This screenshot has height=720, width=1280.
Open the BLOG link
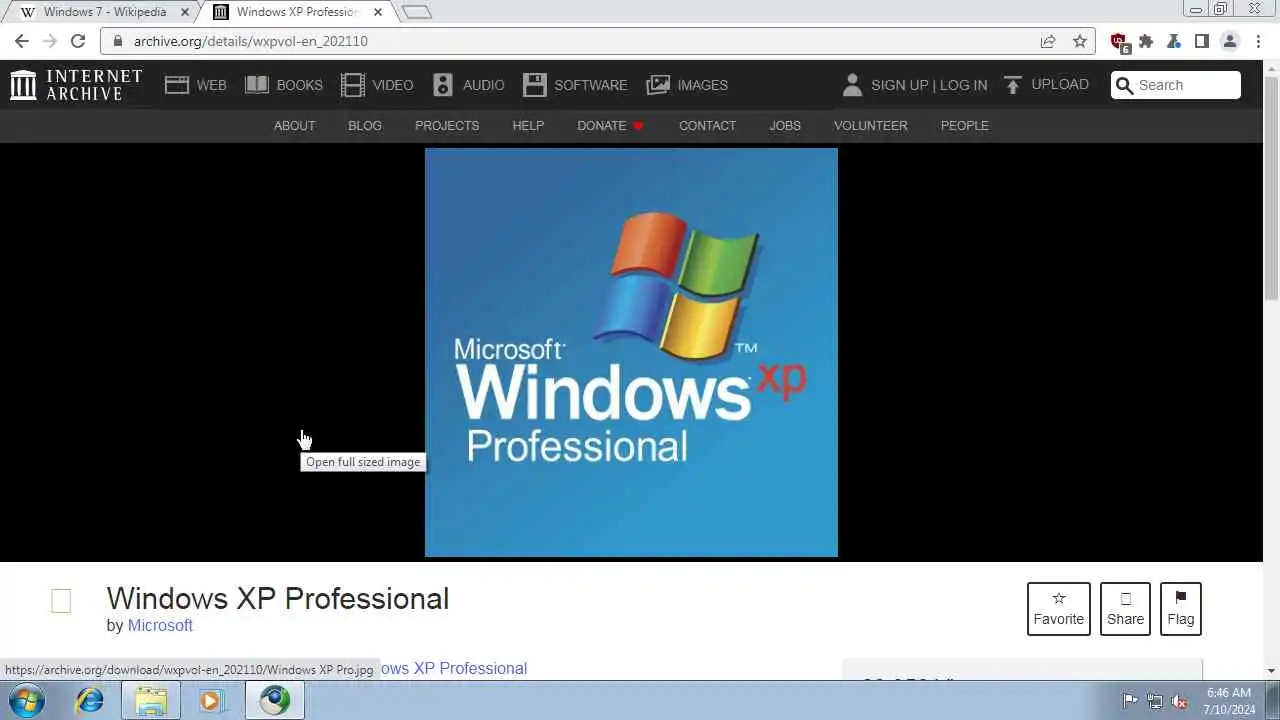[365, 125]
